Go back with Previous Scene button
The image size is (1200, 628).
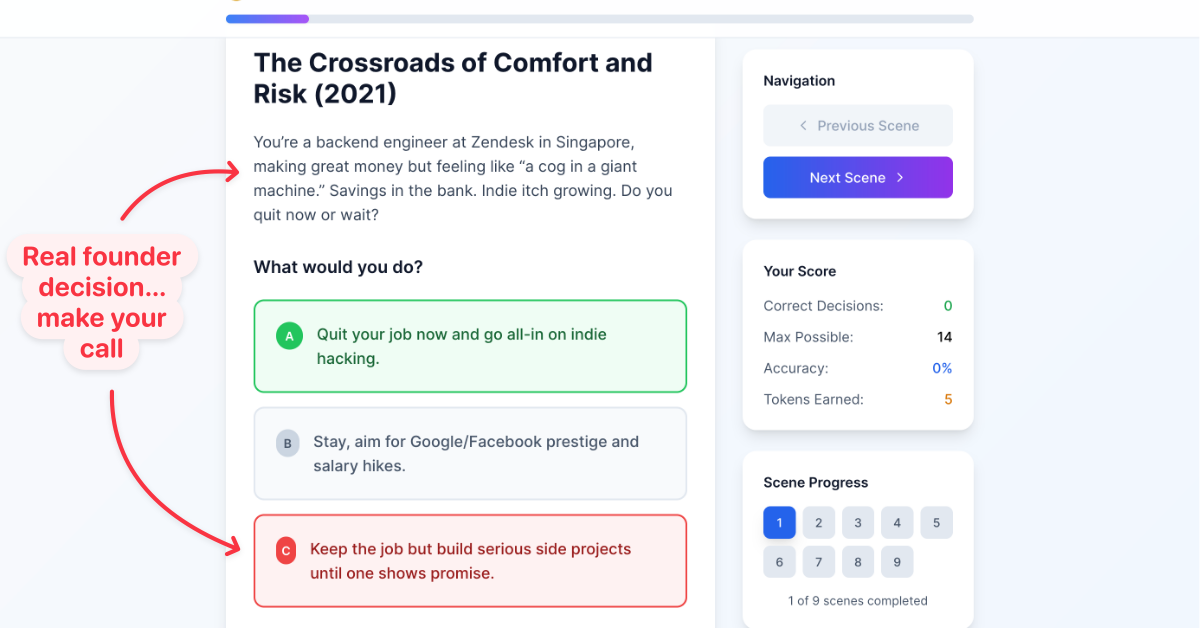[858, 126]
